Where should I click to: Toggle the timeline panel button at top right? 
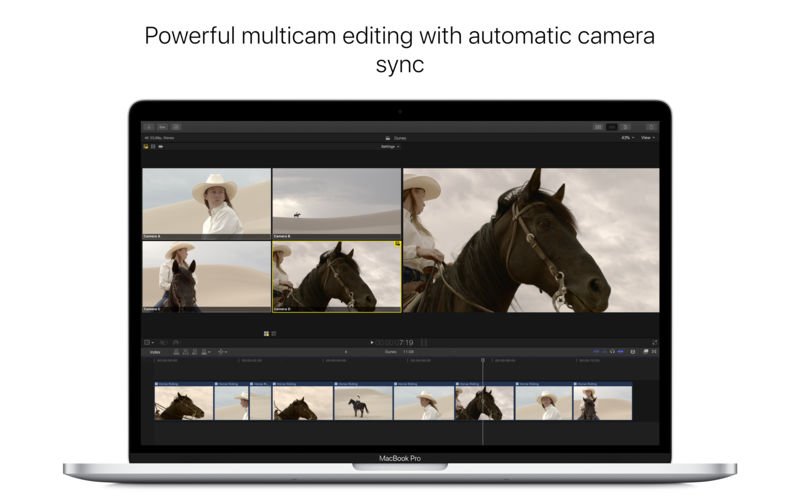(611, 127)
